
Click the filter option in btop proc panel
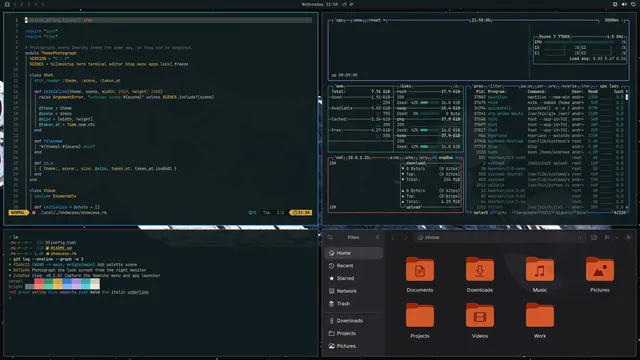pos(495,86)
